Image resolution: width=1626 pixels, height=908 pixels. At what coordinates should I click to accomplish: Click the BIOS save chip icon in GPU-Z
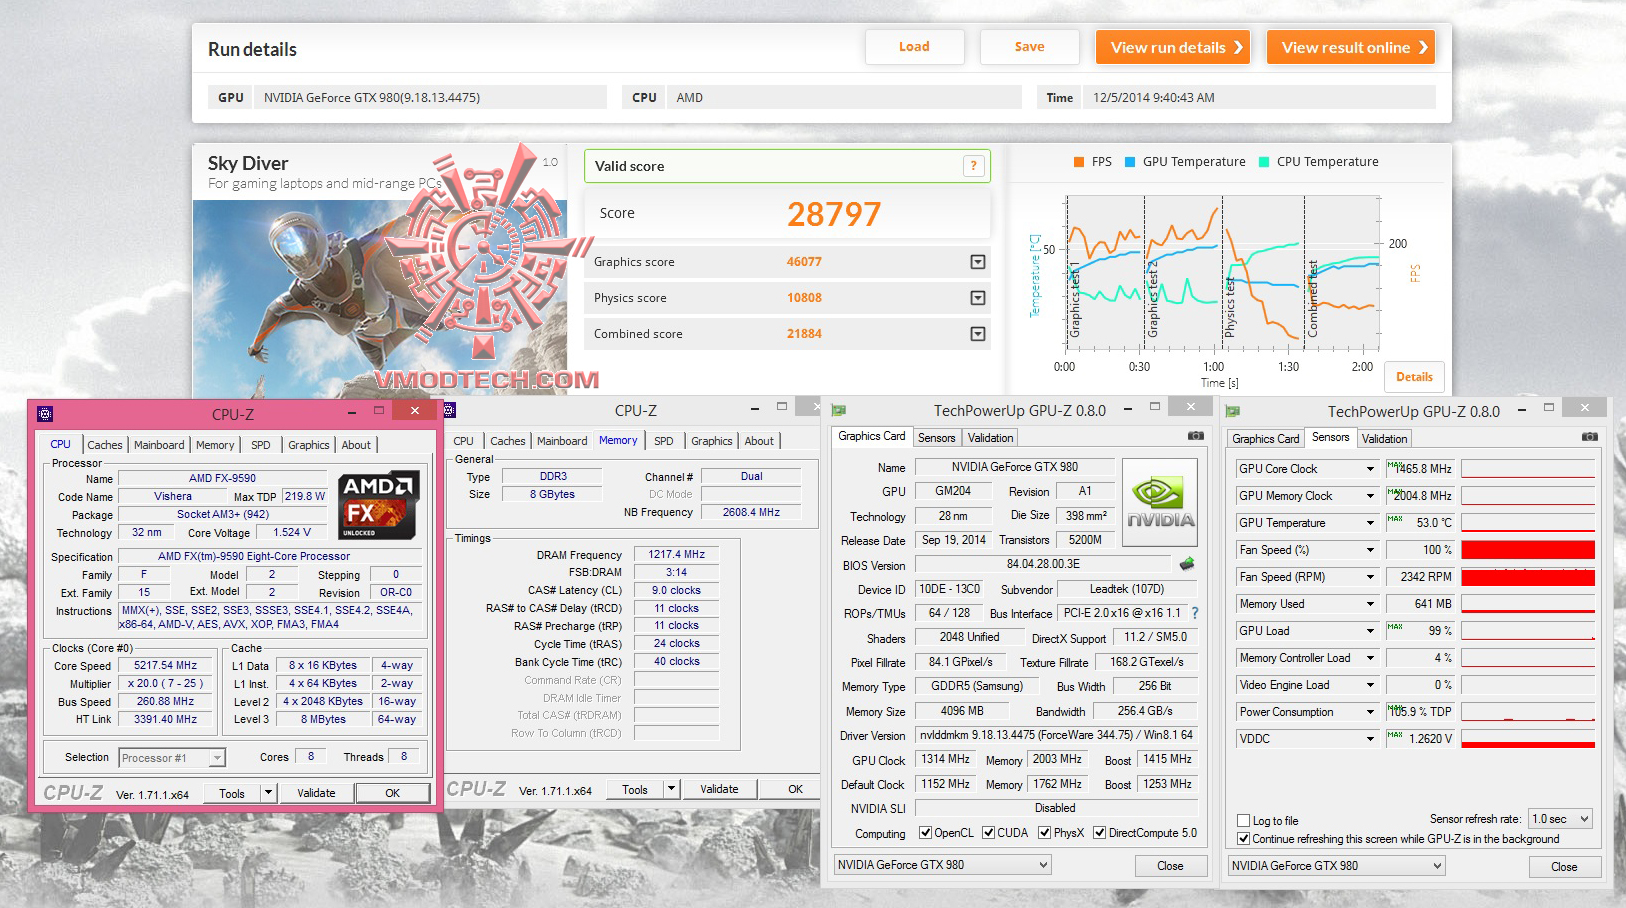click(1187, 564)
